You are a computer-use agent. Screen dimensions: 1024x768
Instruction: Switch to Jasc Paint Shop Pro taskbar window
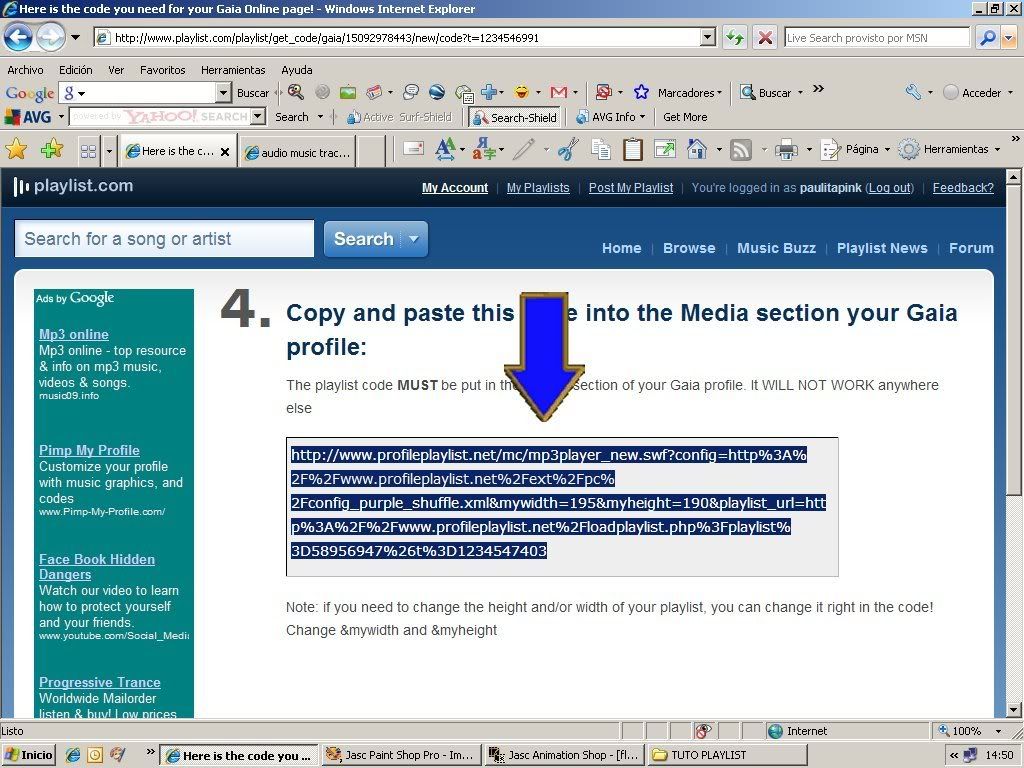(x=401, y=755)
